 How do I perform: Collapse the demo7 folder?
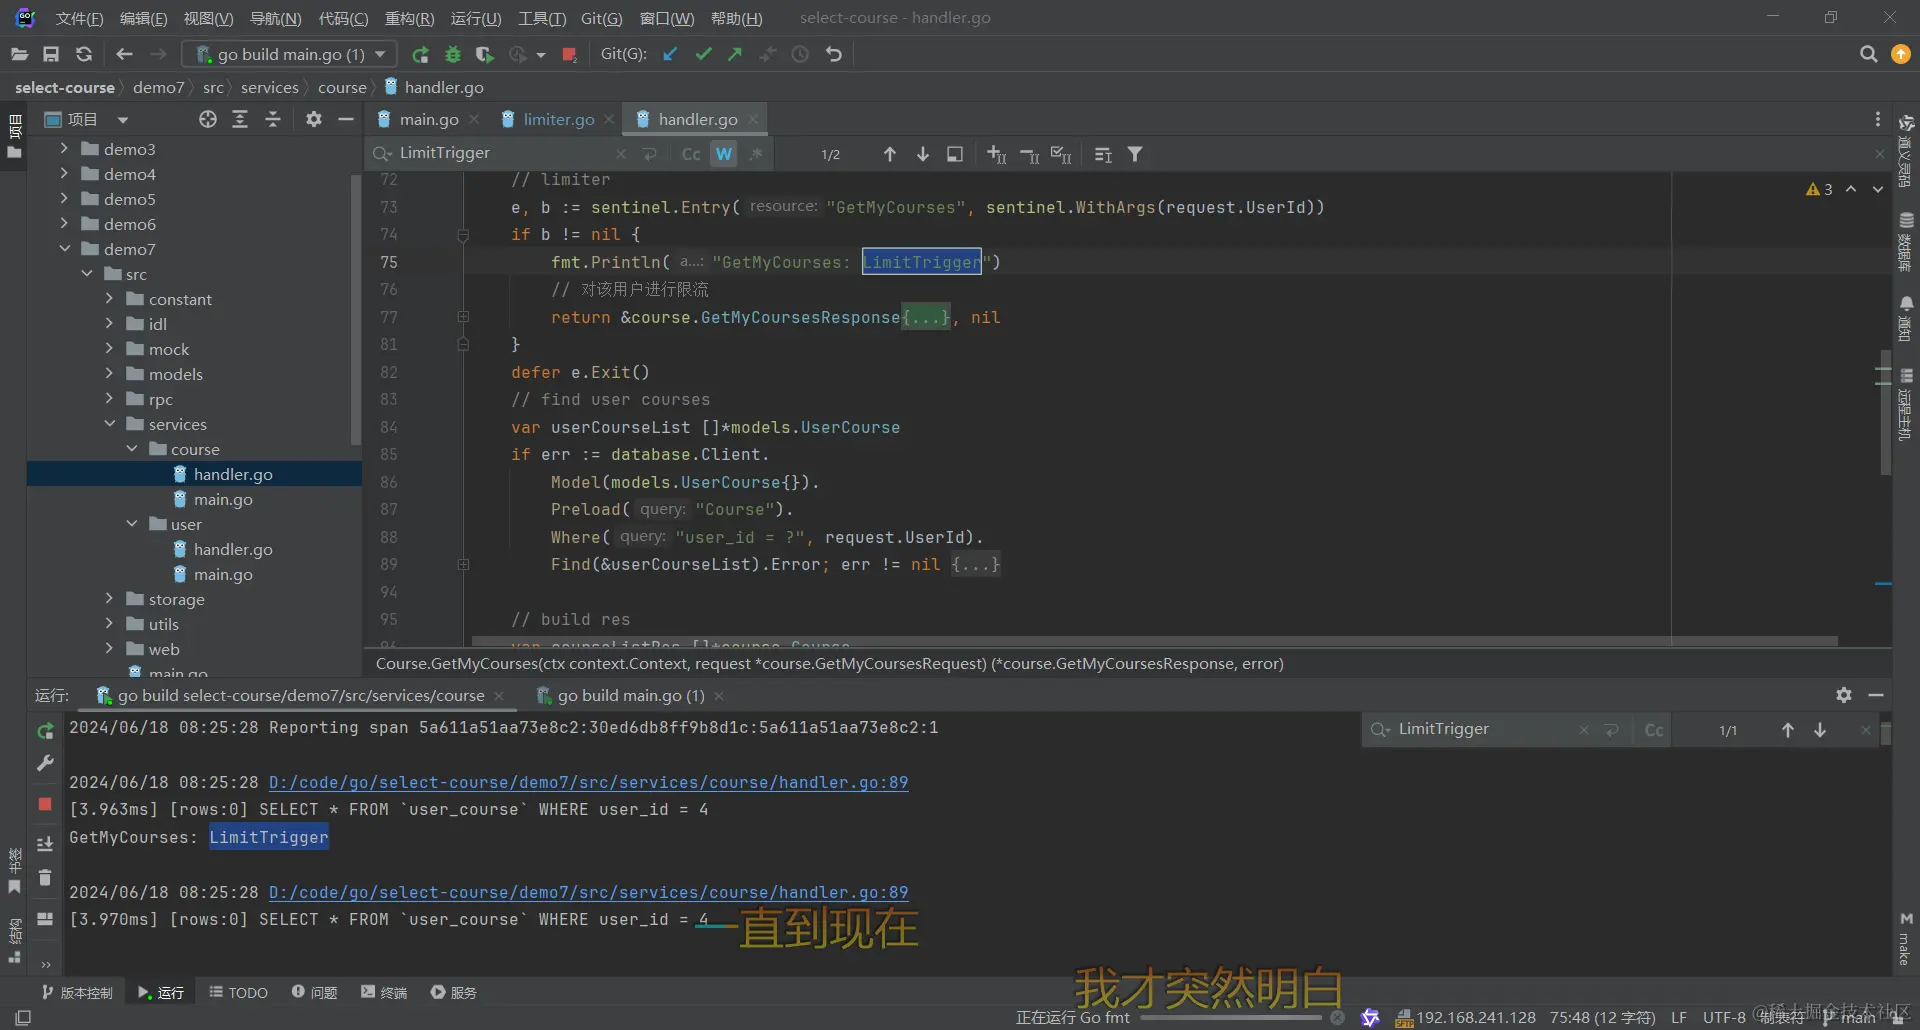[x=64, y=248]
